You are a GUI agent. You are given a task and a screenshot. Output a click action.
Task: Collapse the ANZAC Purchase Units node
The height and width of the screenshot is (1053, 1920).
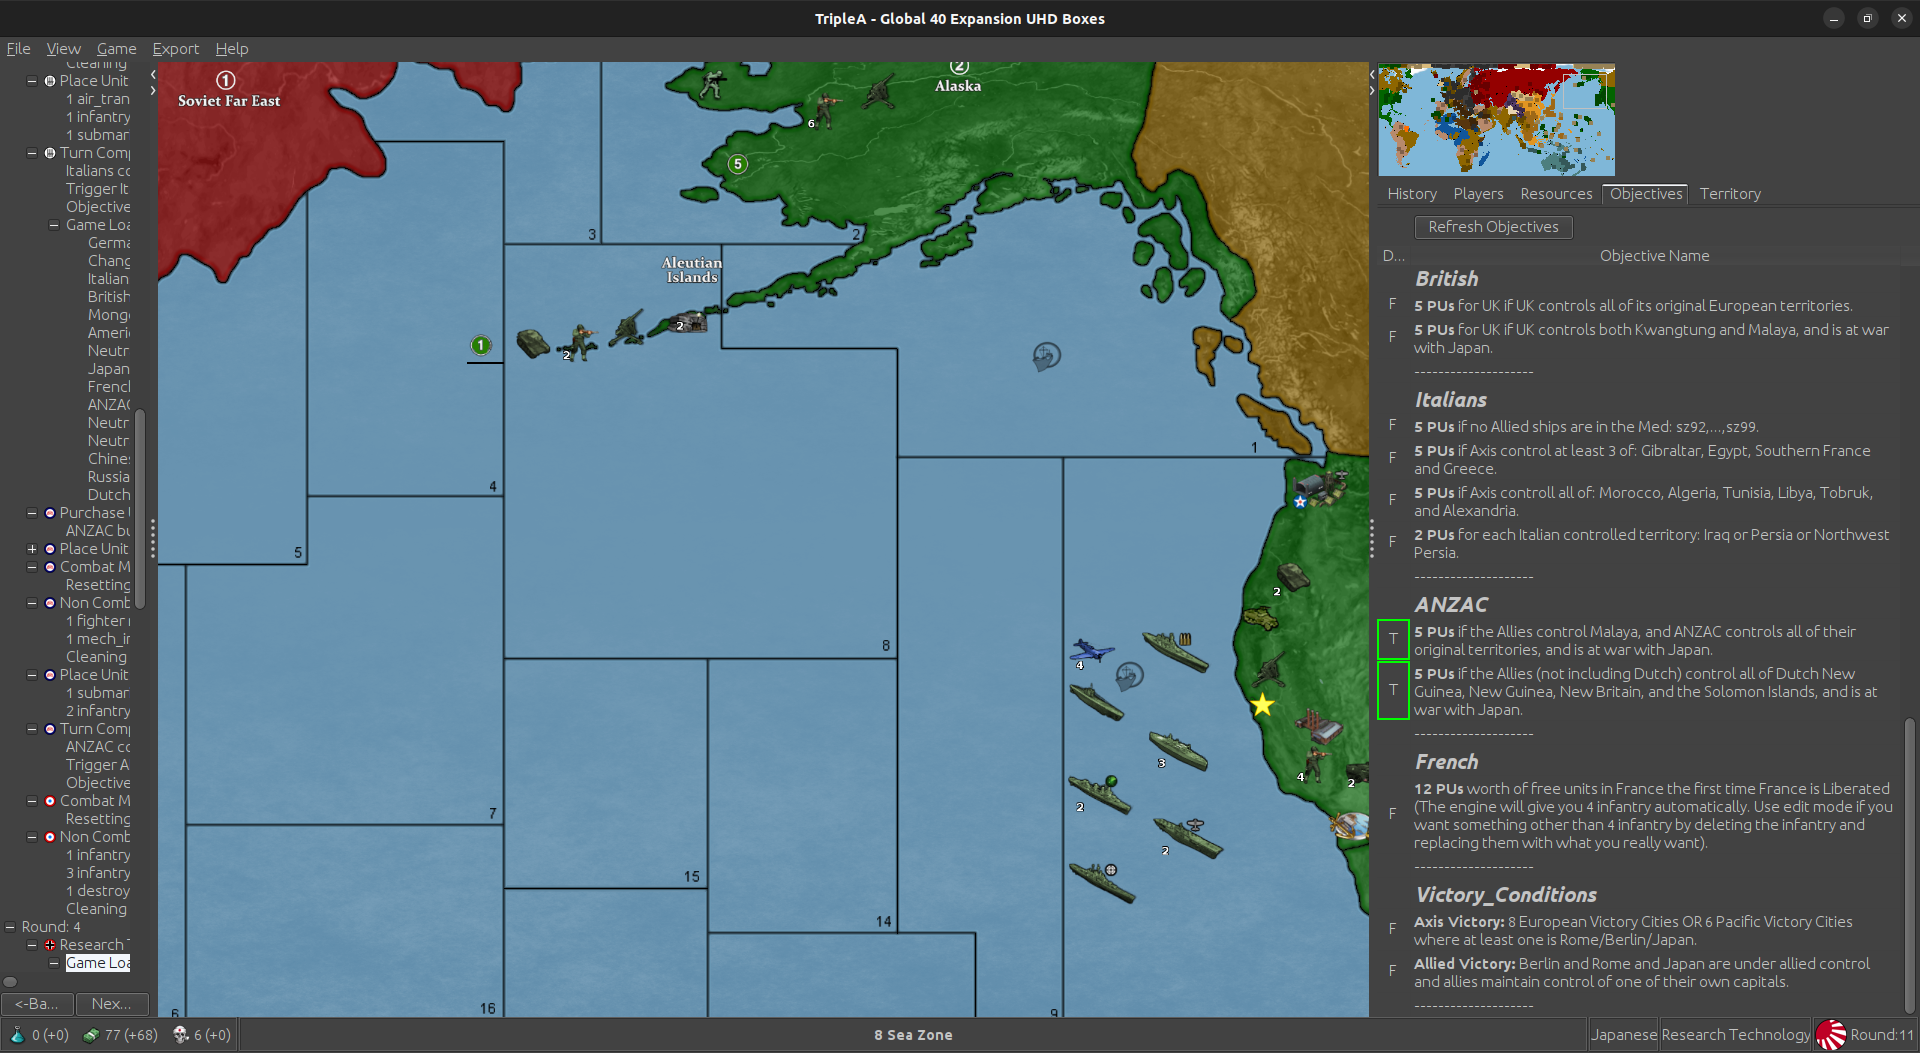[32, 513]
